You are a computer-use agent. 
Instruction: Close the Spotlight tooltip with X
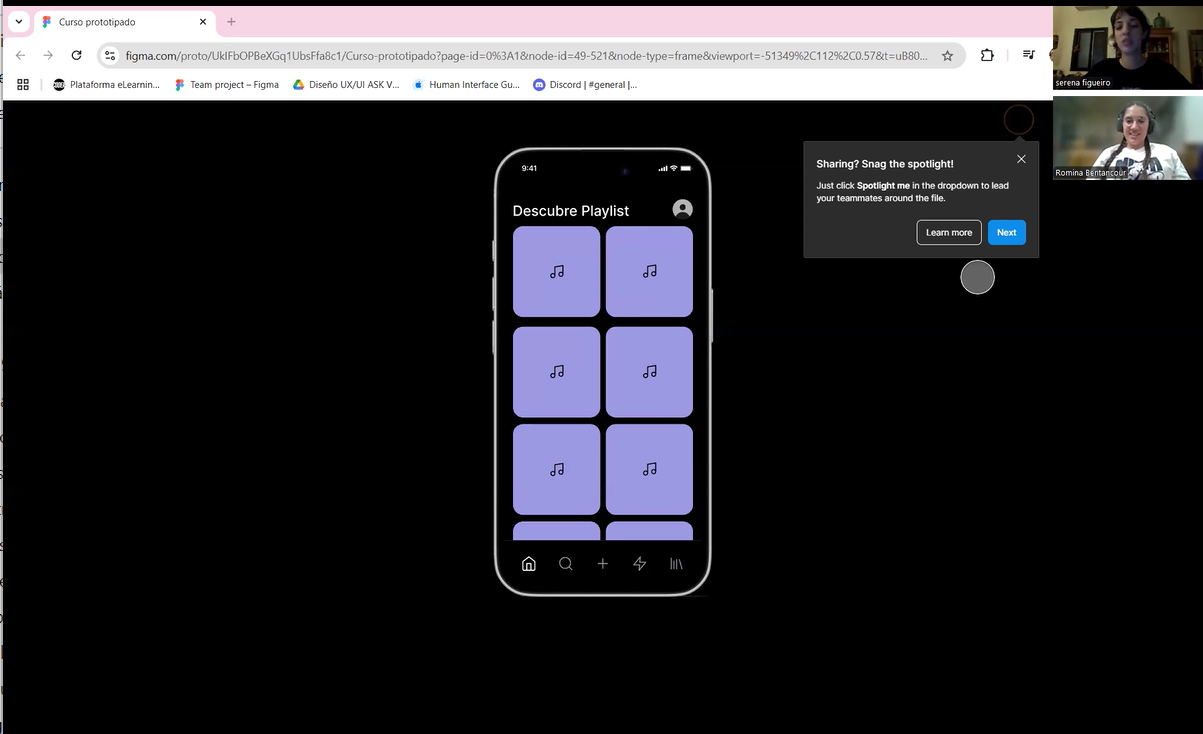[x=1021, y=159]
